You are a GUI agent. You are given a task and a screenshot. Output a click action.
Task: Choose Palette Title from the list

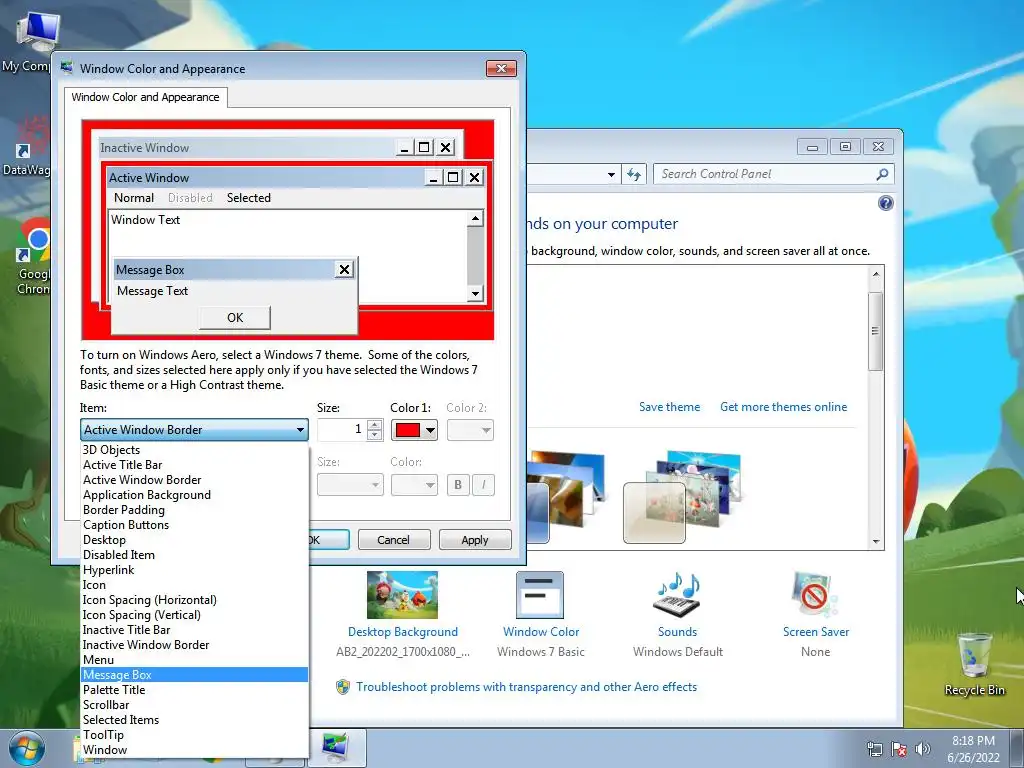[x=195, y=690]
